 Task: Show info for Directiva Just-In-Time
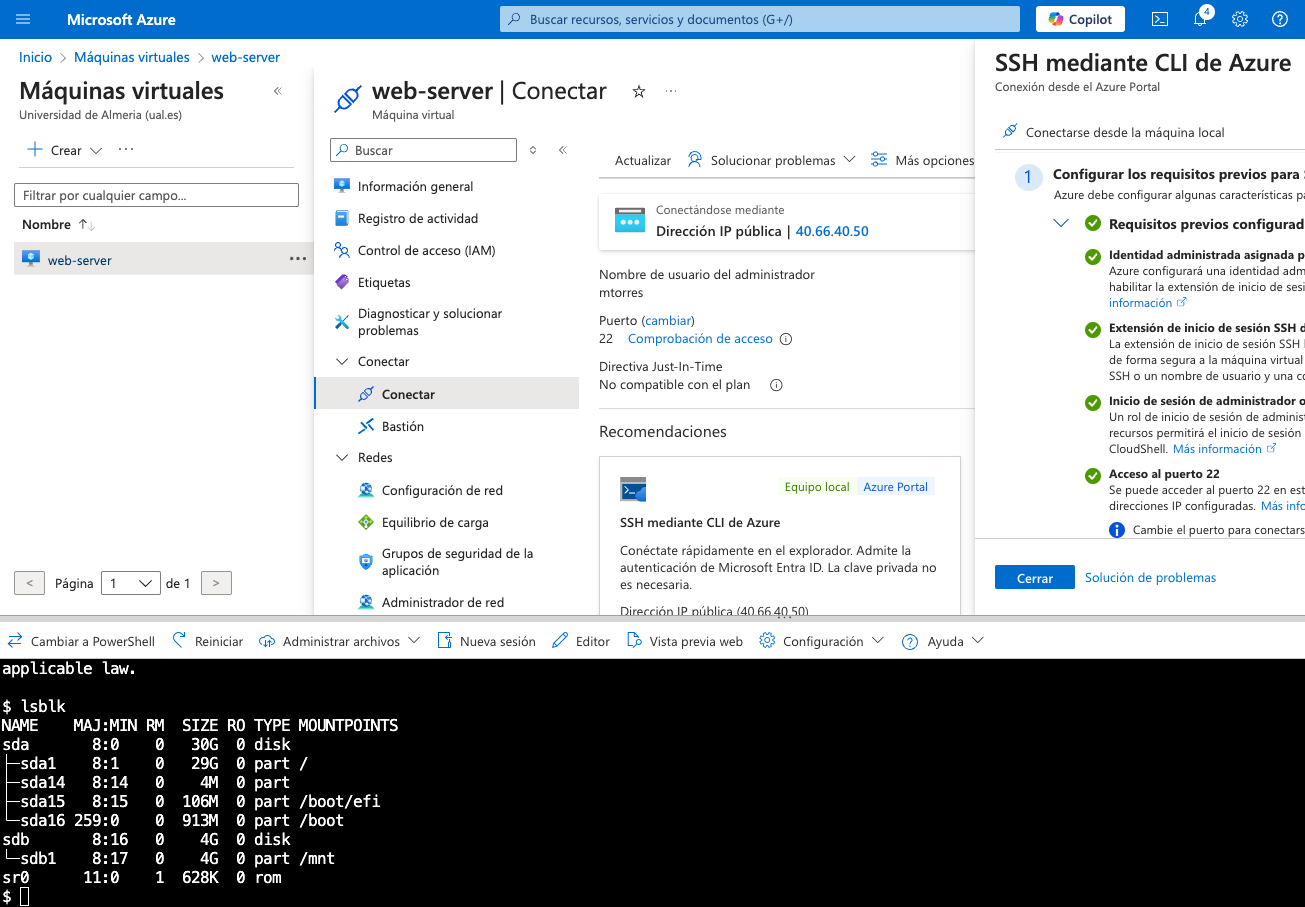[776, 385]
